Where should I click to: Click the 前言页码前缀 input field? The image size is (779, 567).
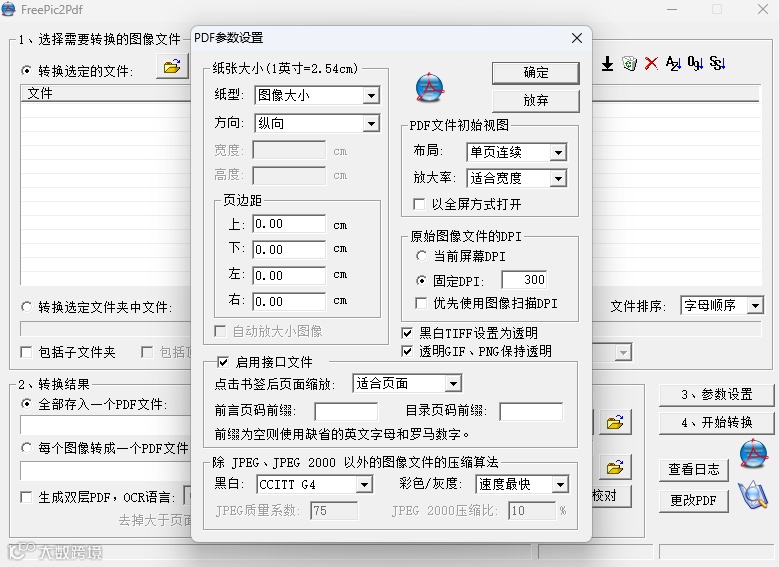coord(346,411)
